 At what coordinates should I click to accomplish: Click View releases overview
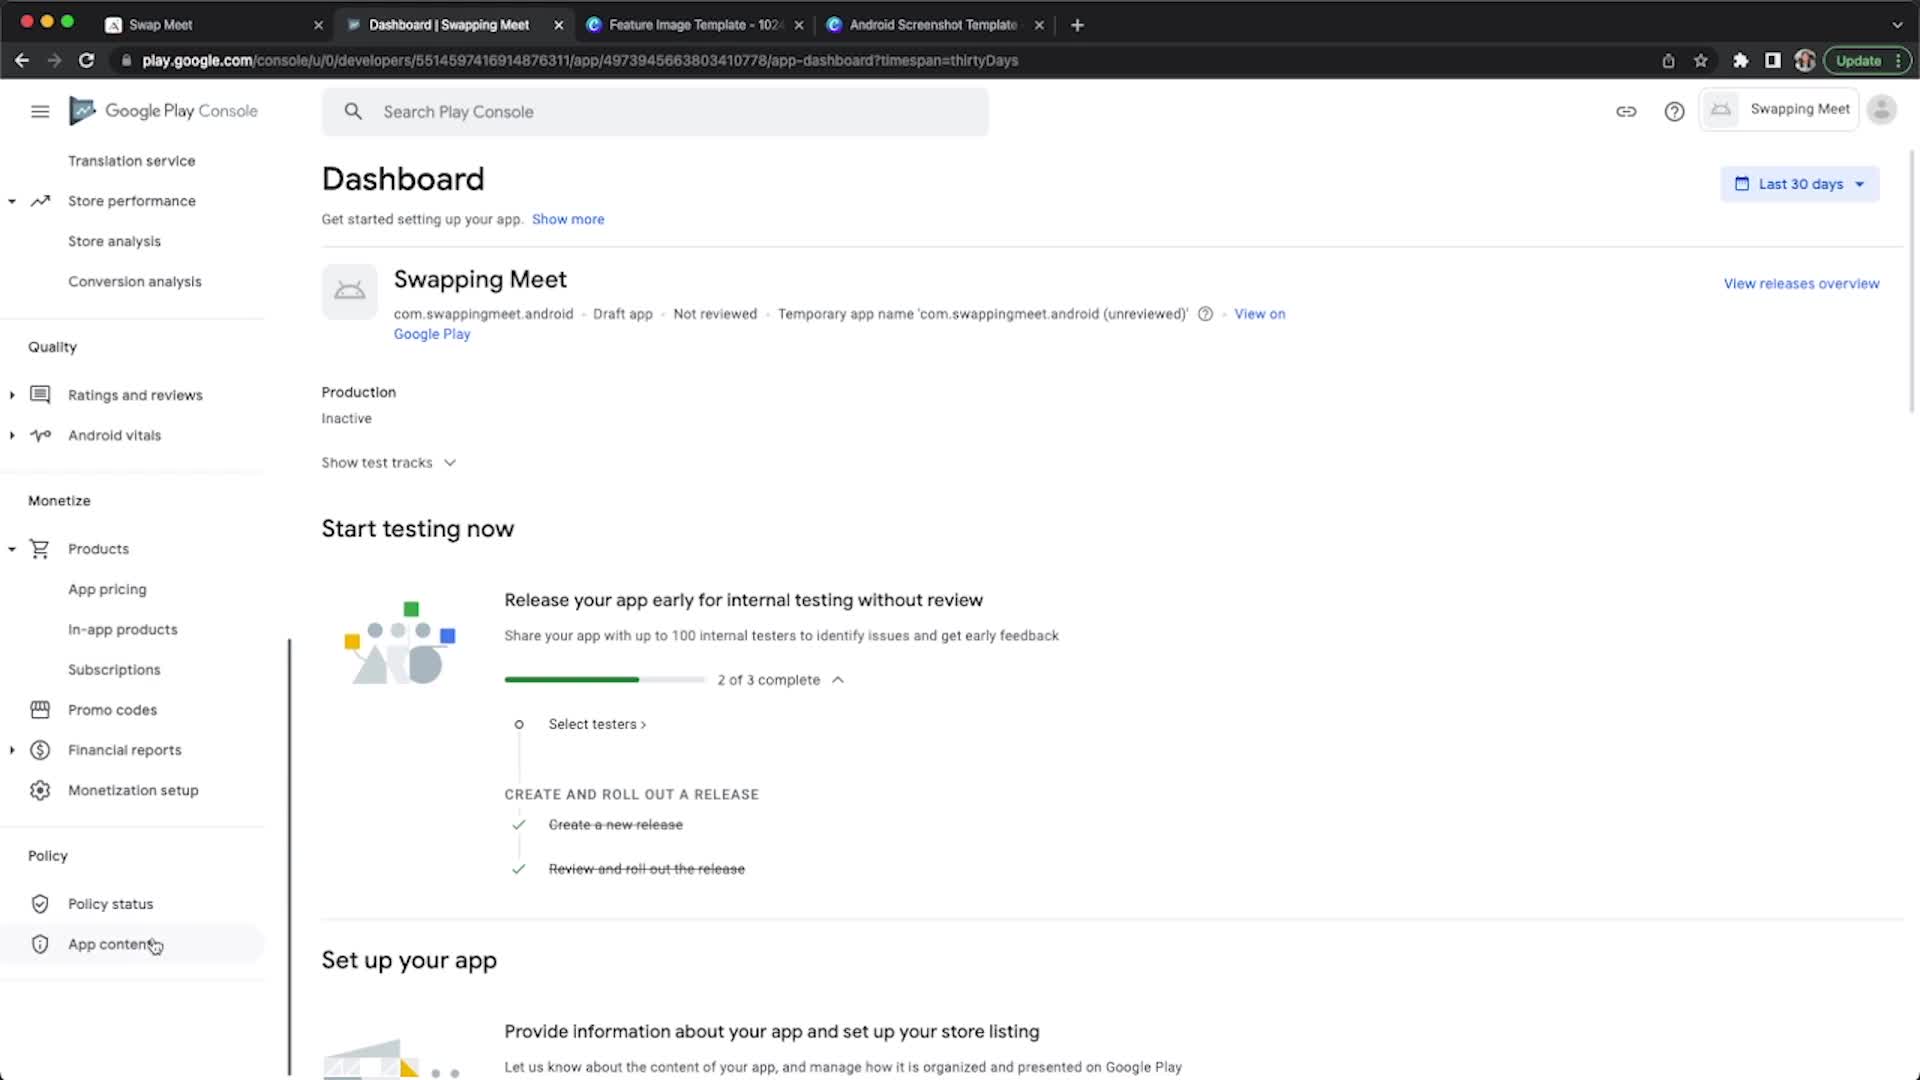[x=1800, y=283]
